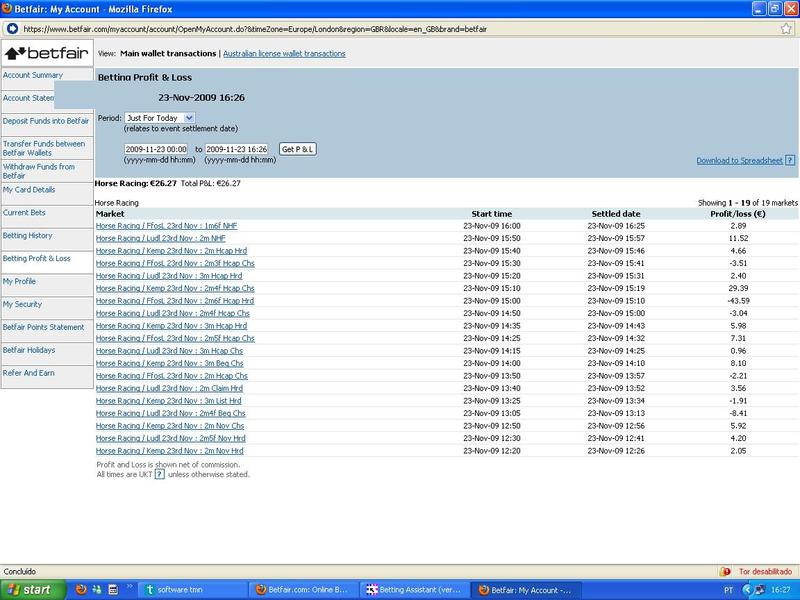Open Ludl 23rd Nov 3m Hcap Chs market

point(169,351)
